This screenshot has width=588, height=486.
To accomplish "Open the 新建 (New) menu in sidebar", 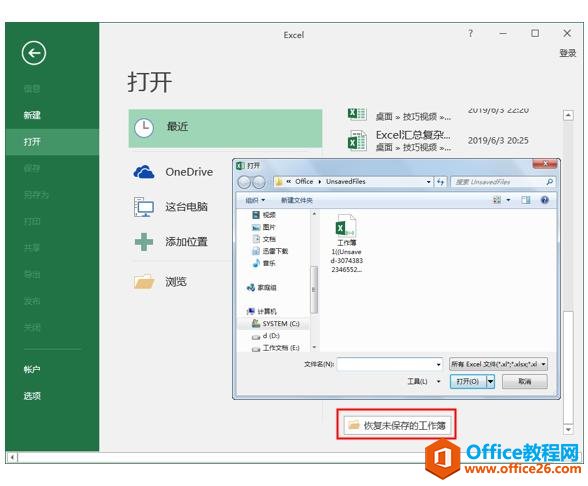I will pyautogui.click(x=32, y=115).
